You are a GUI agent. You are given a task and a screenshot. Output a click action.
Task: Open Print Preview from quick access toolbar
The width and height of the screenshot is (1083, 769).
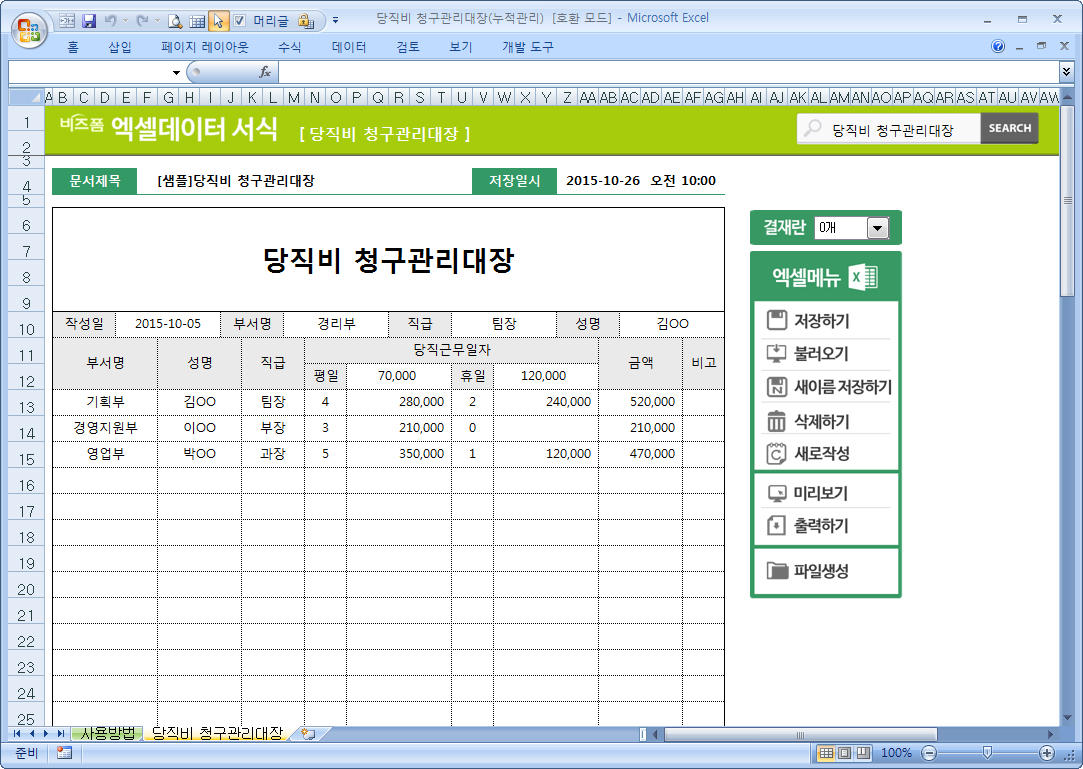tap(175, 20)
